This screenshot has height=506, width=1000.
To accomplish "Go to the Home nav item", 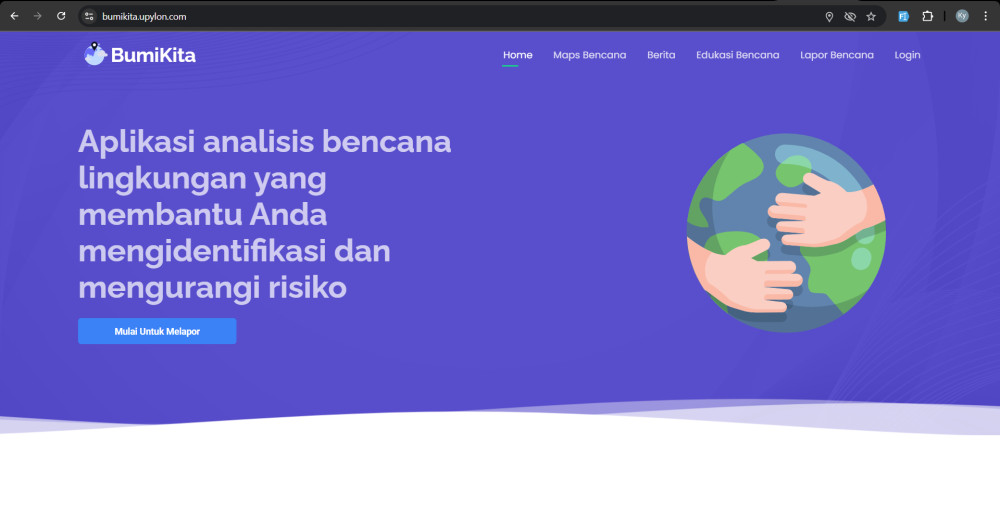I will [517, 55].
